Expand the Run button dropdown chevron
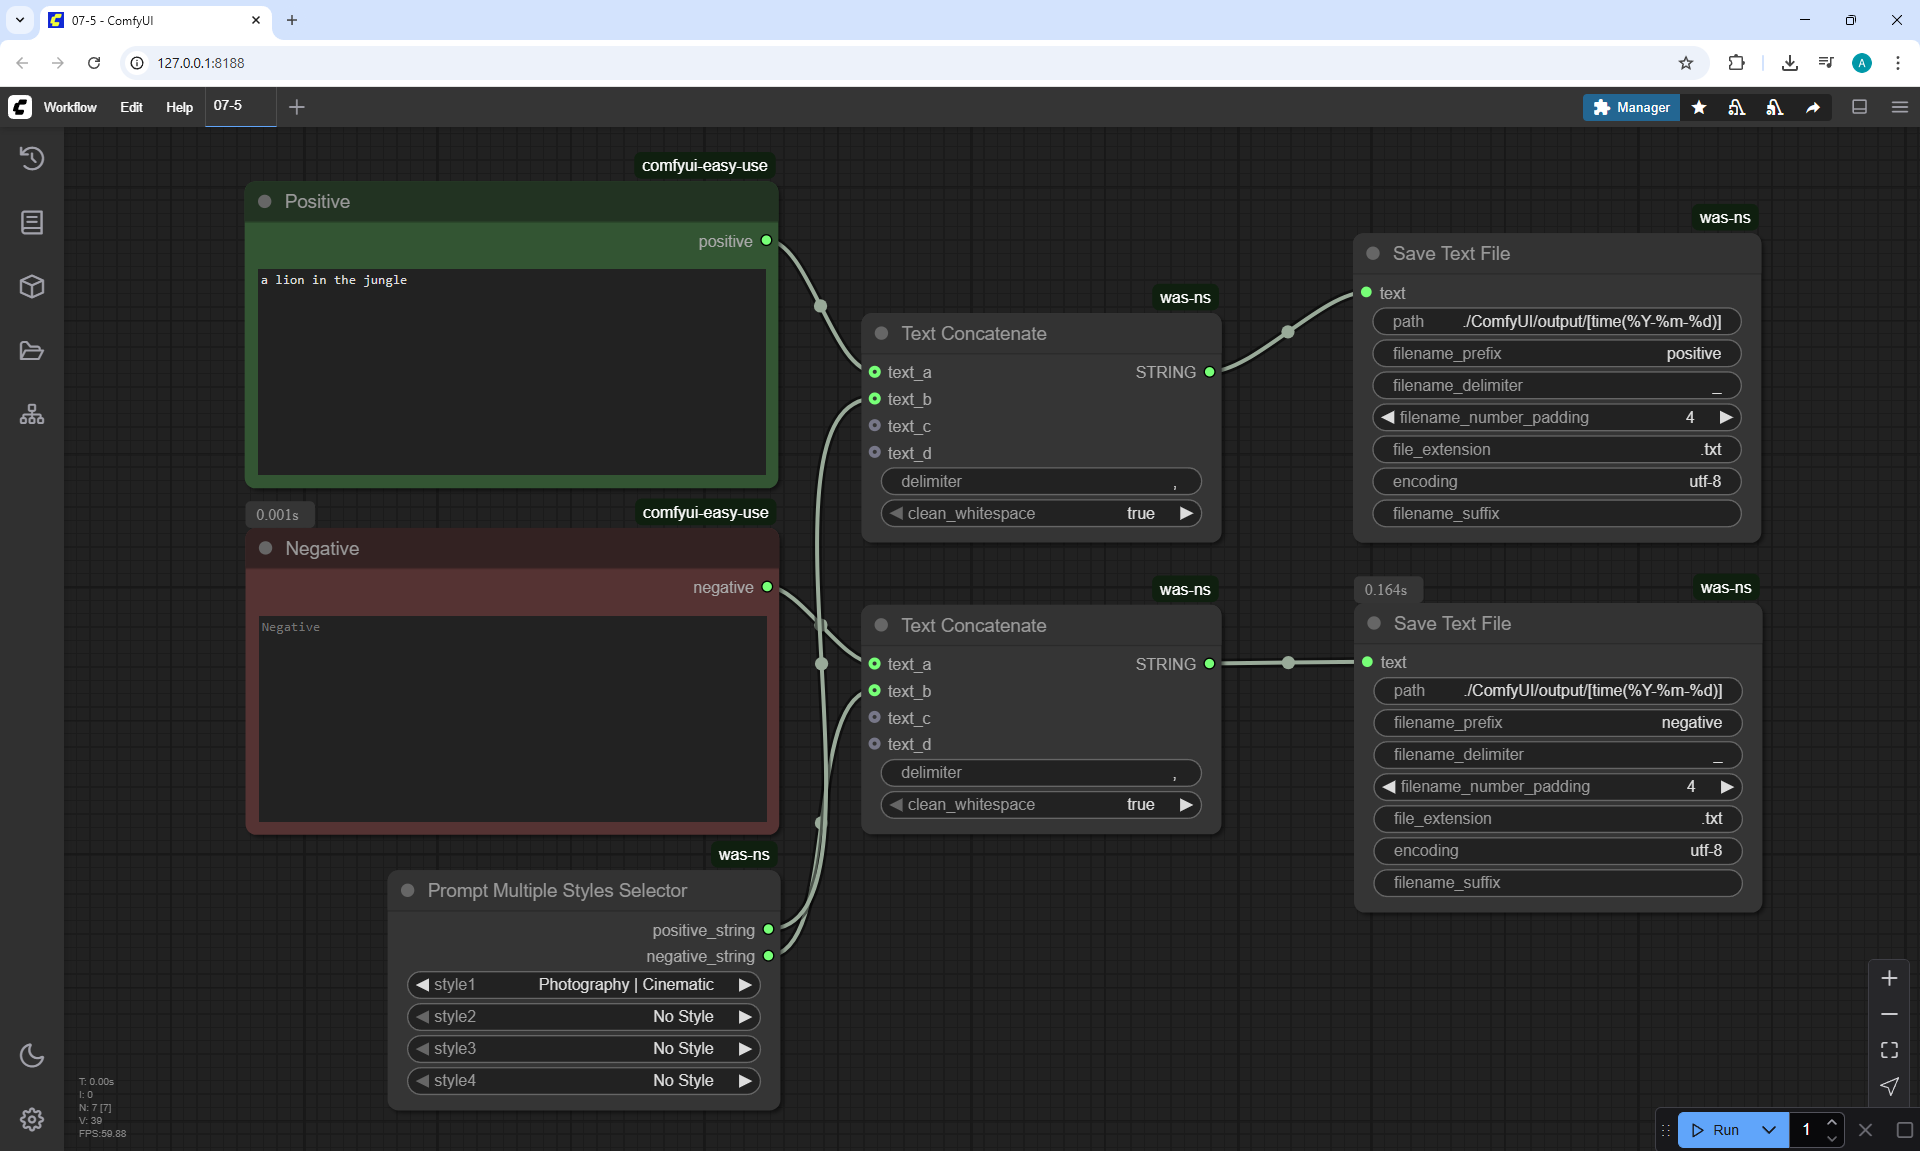 (1769, 1130)
